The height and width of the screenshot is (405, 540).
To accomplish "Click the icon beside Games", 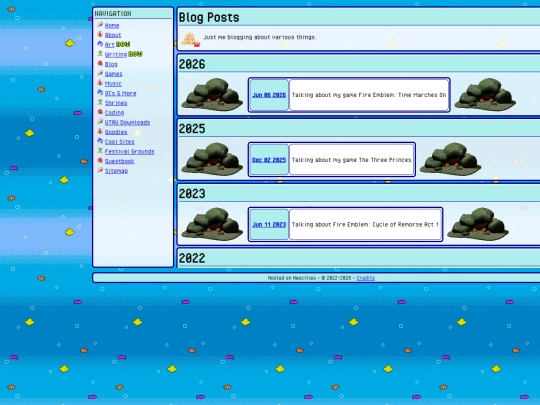I will tap(100, 73).
